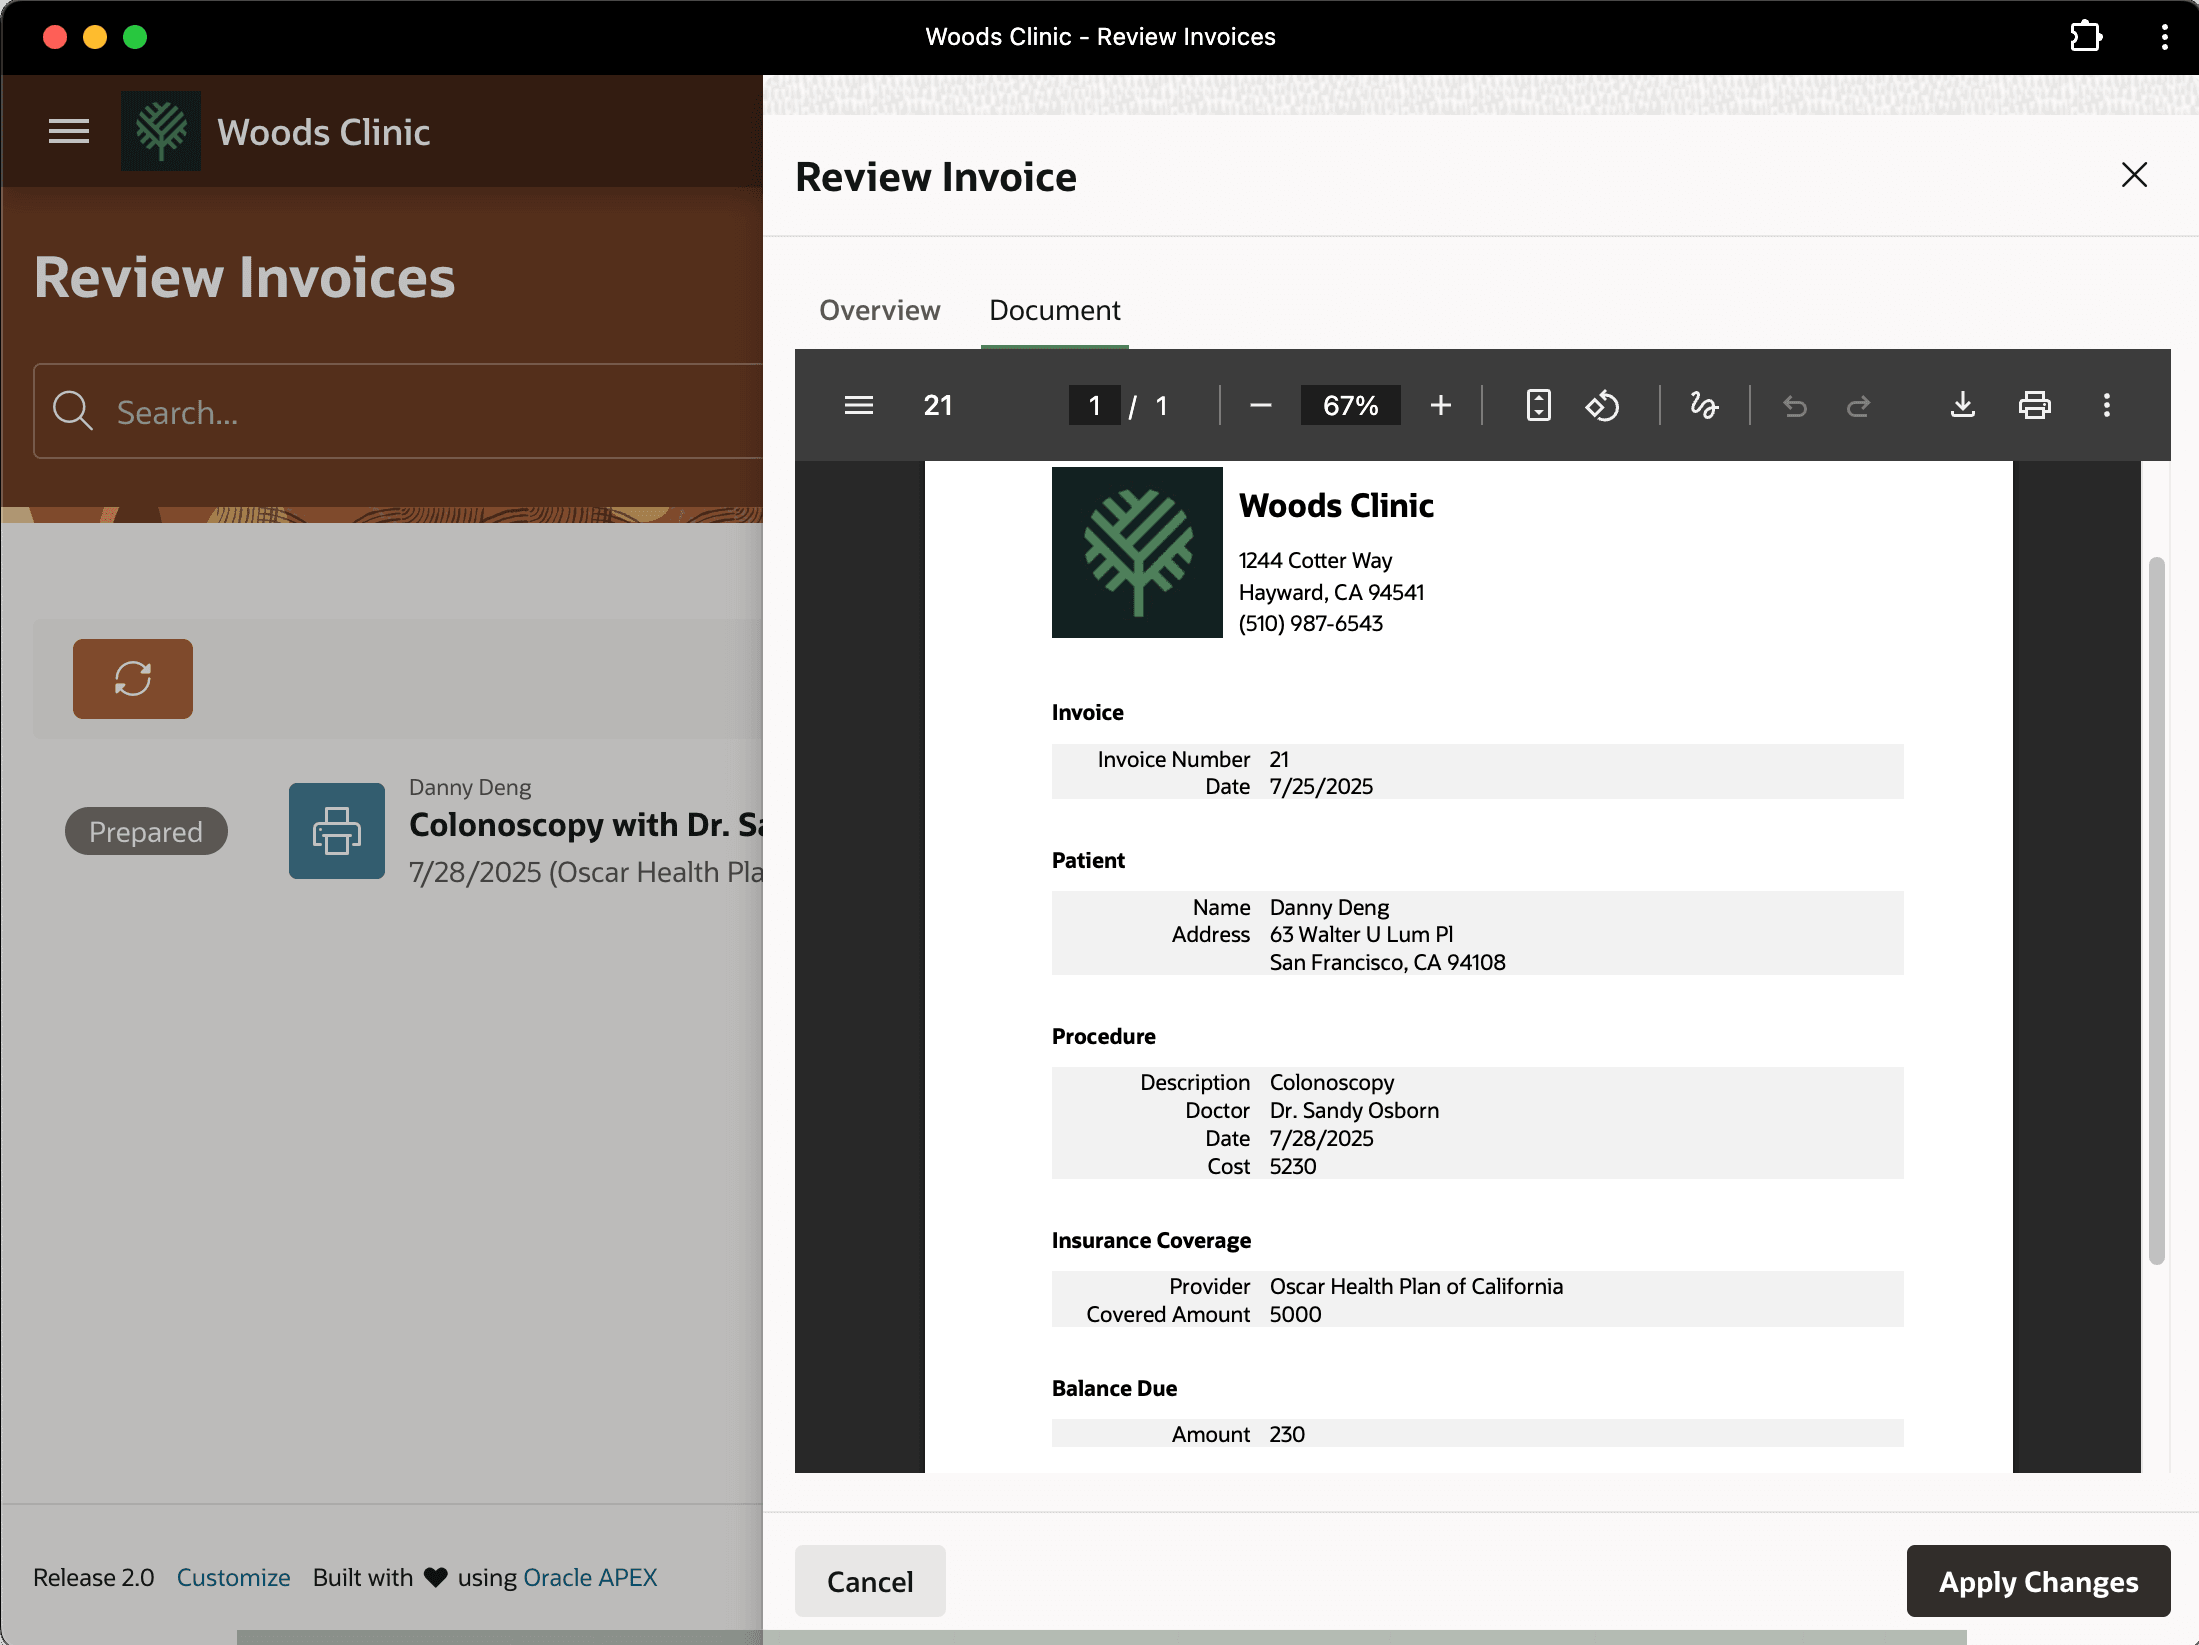
Task: Click the Balance Due heading
Action: tap(1114, 1388)
